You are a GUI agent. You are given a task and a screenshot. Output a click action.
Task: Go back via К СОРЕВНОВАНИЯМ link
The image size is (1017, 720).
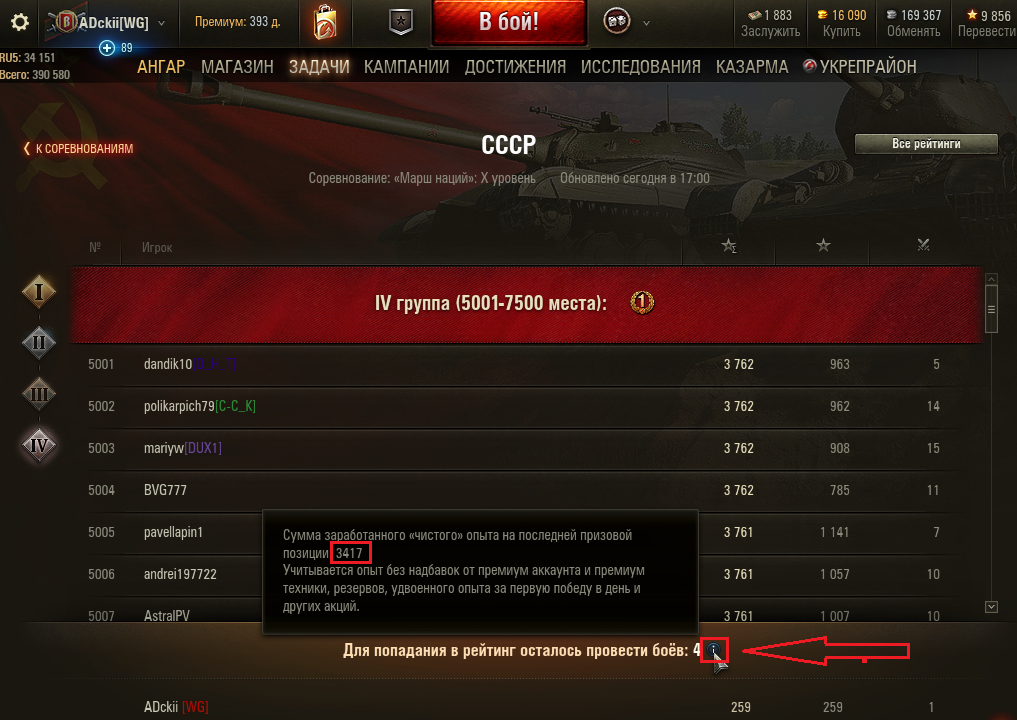(78, 149)
